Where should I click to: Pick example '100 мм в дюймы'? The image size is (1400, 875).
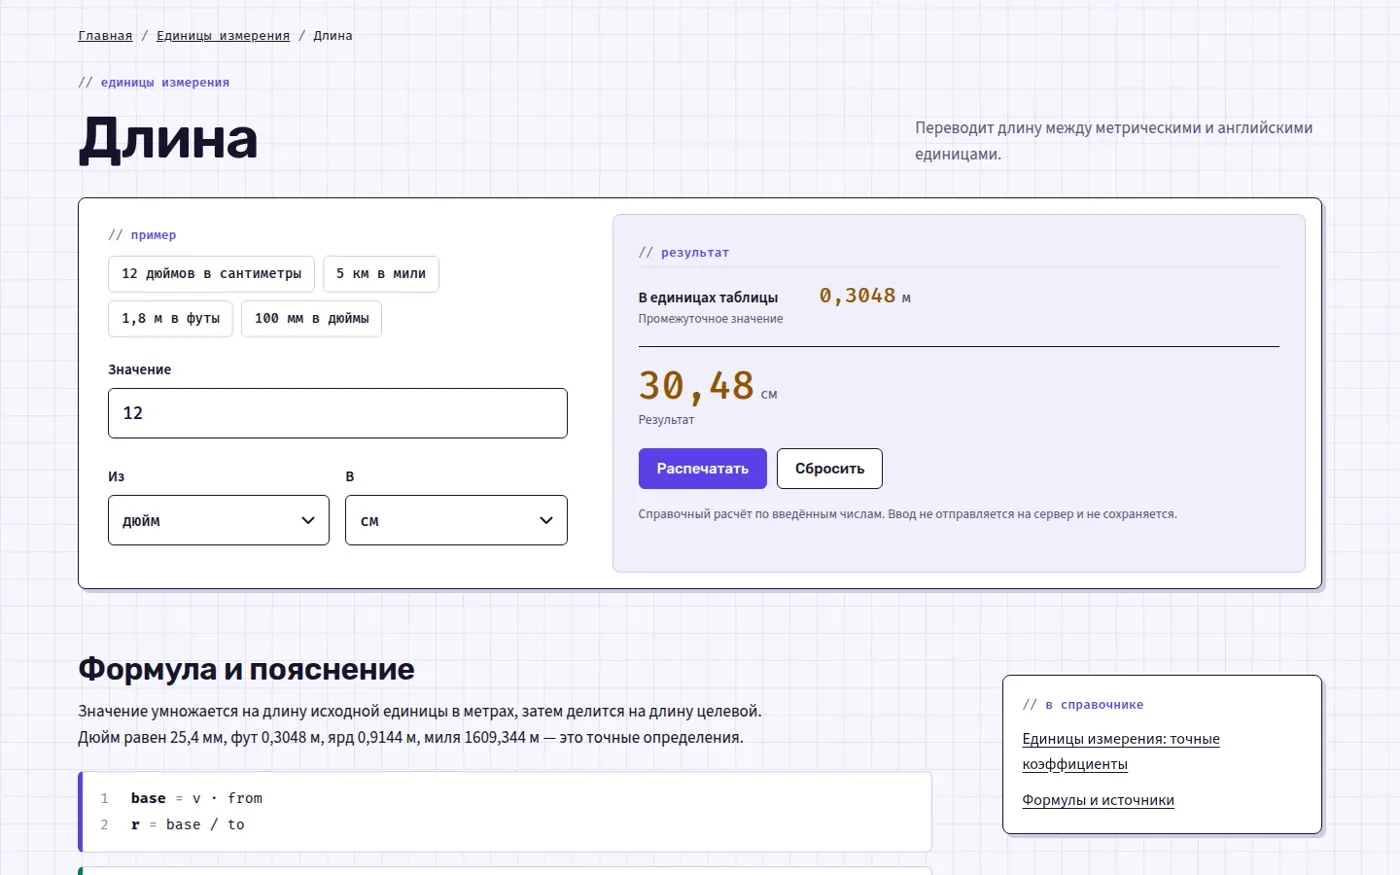[311, 319]
